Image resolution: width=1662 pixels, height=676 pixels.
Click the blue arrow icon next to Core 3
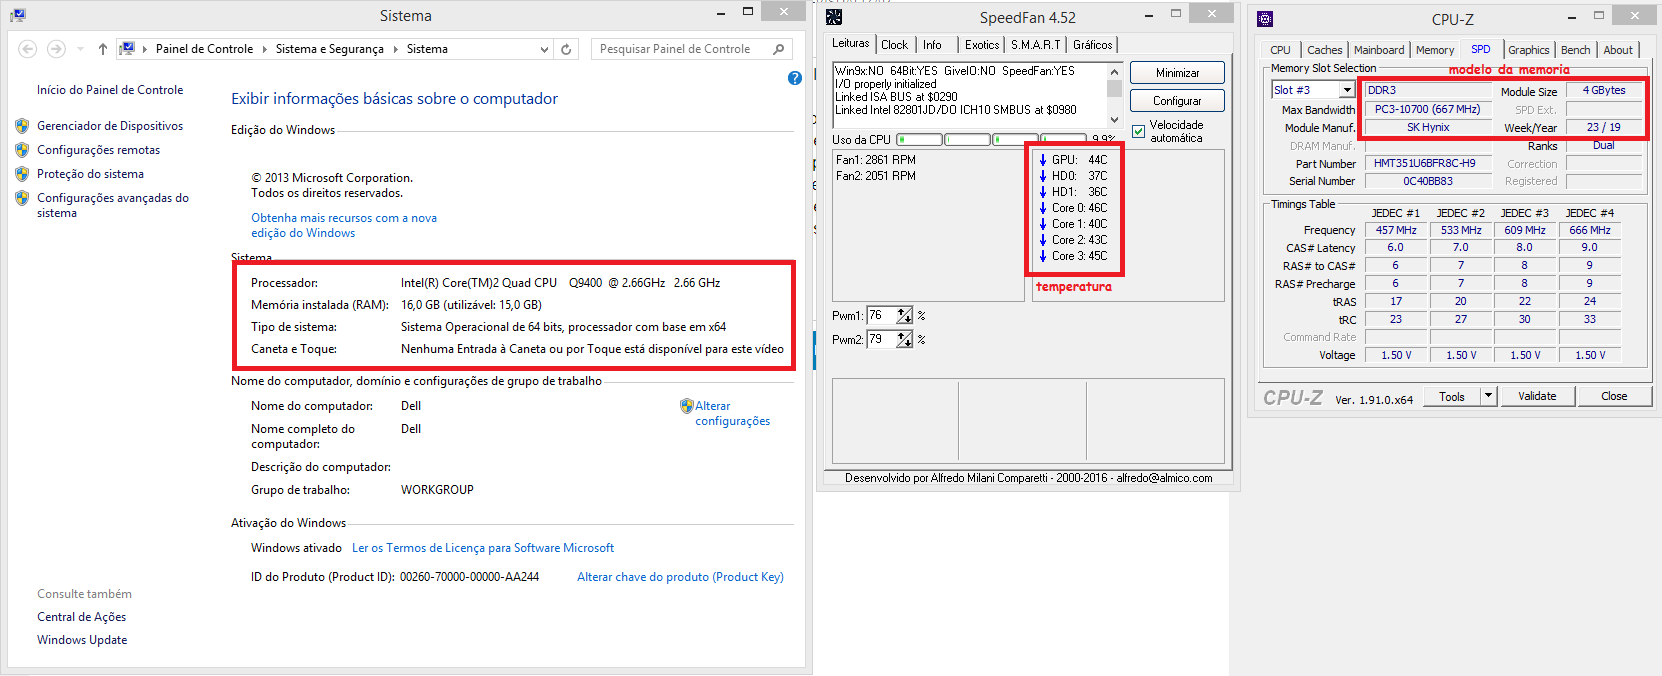pos(1043,256)
